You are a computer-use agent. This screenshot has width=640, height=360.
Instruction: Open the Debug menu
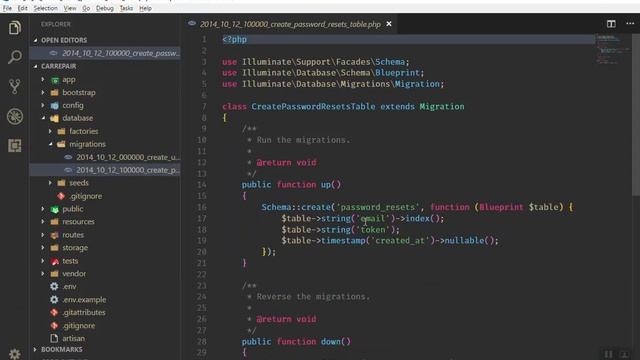104,8
